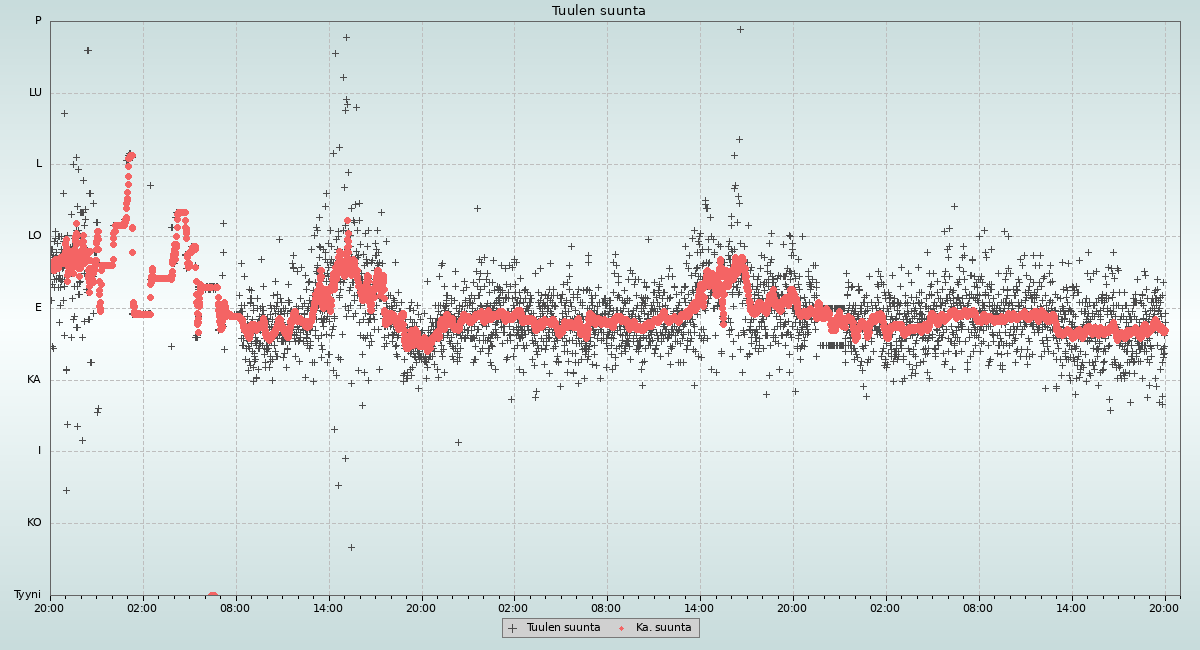Select the 'E' direction label on the Y-axis
The width and height of the screenshot is (1200, 650).
(39, 308)
